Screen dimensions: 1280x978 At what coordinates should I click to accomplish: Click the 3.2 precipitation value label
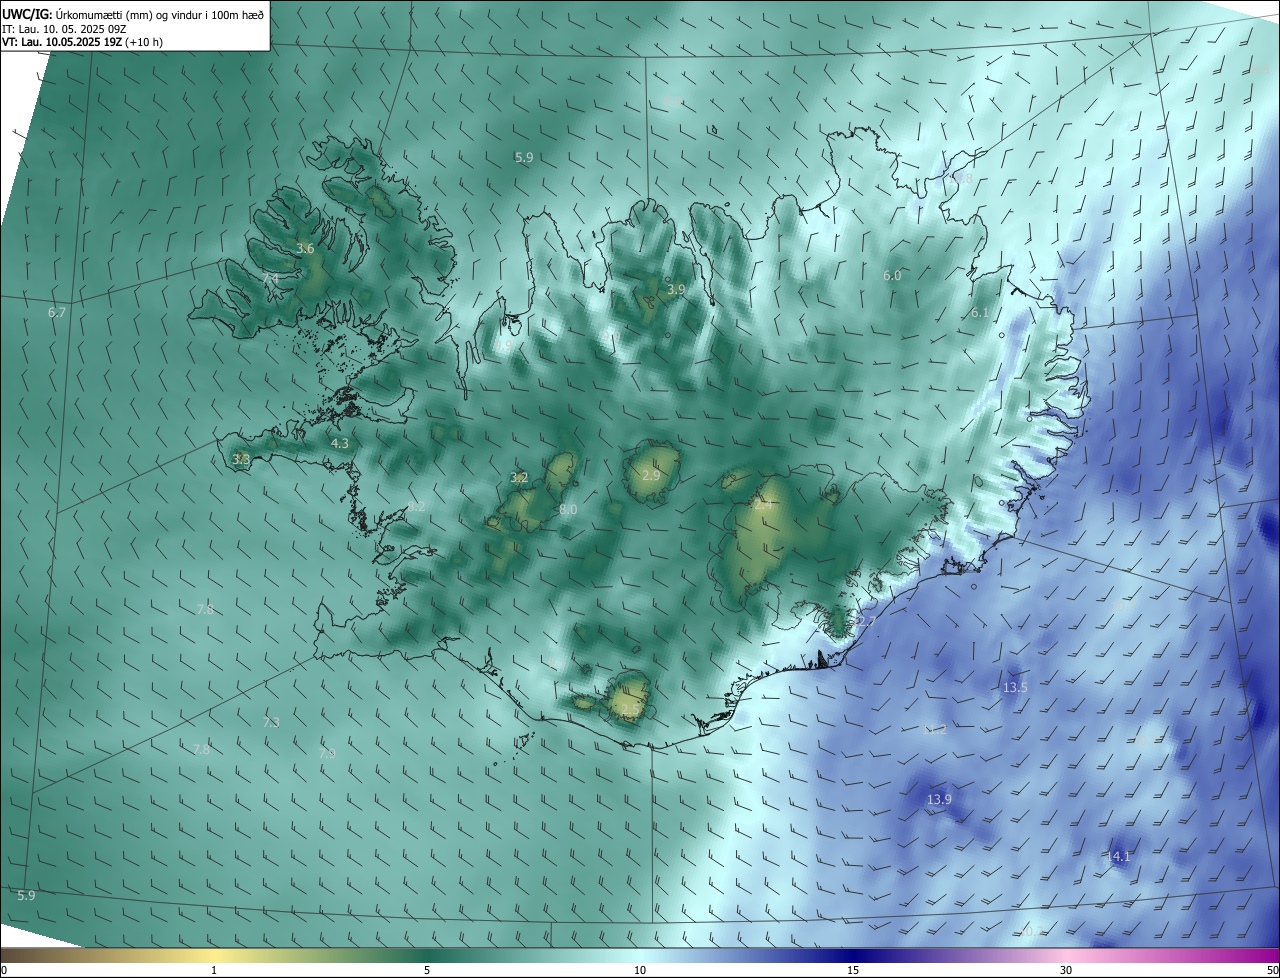[x=519, y=478]
